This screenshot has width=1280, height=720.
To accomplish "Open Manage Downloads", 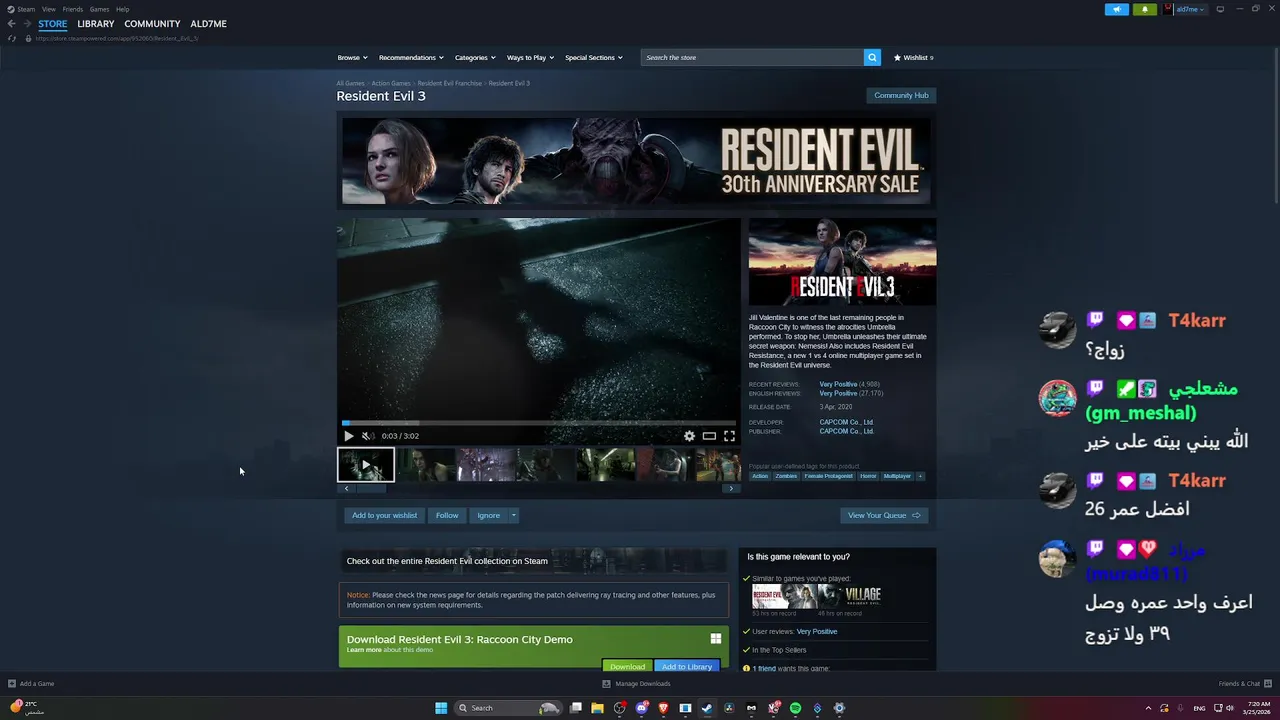I will [x=636, y=684].
